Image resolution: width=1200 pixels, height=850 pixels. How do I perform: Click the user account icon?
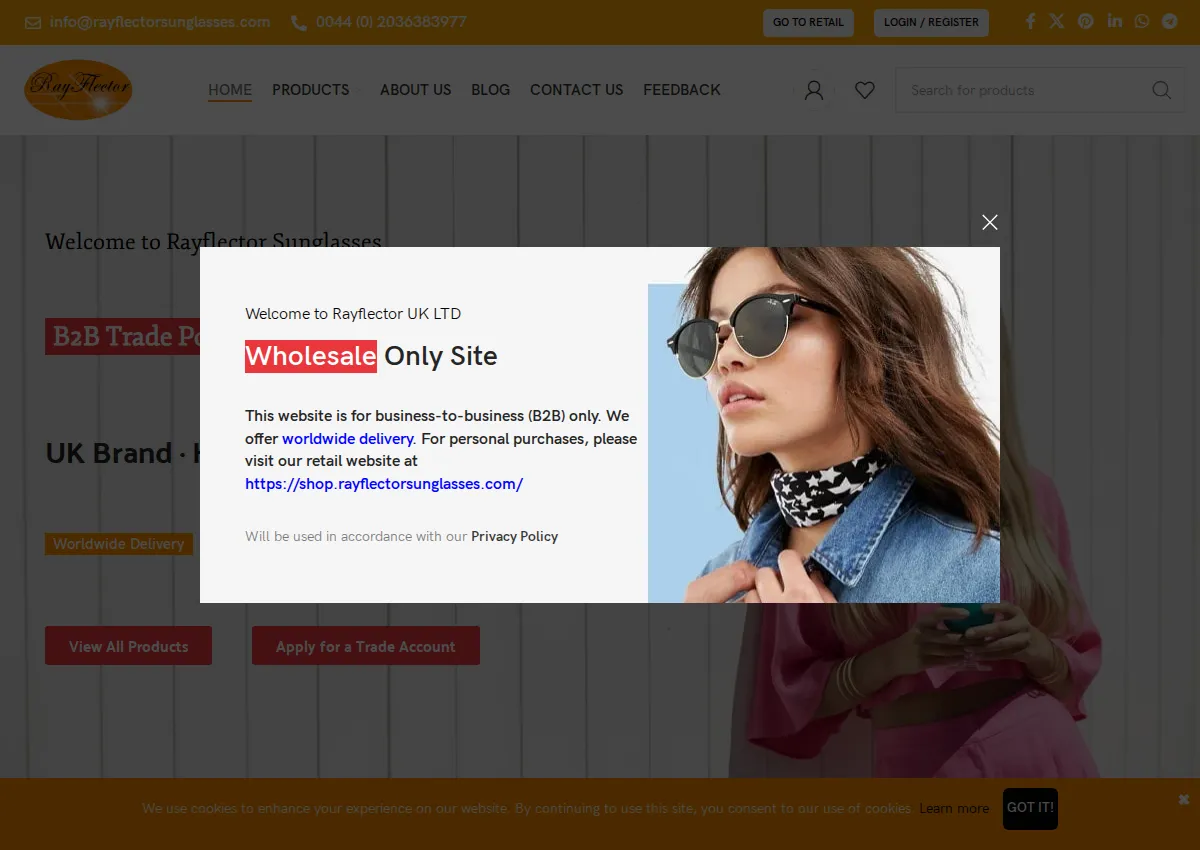coord(814,90)
